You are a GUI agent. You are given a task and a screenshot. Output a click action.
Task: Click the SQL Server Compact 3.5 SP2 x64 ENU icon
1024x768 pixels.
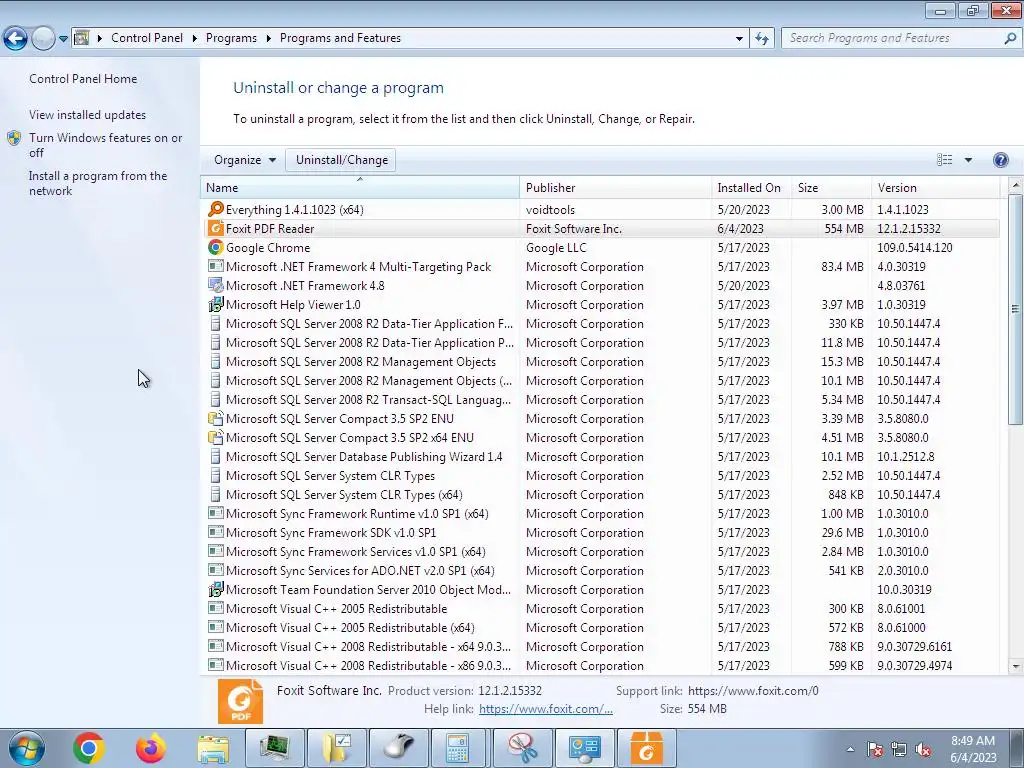click(216, 438)
